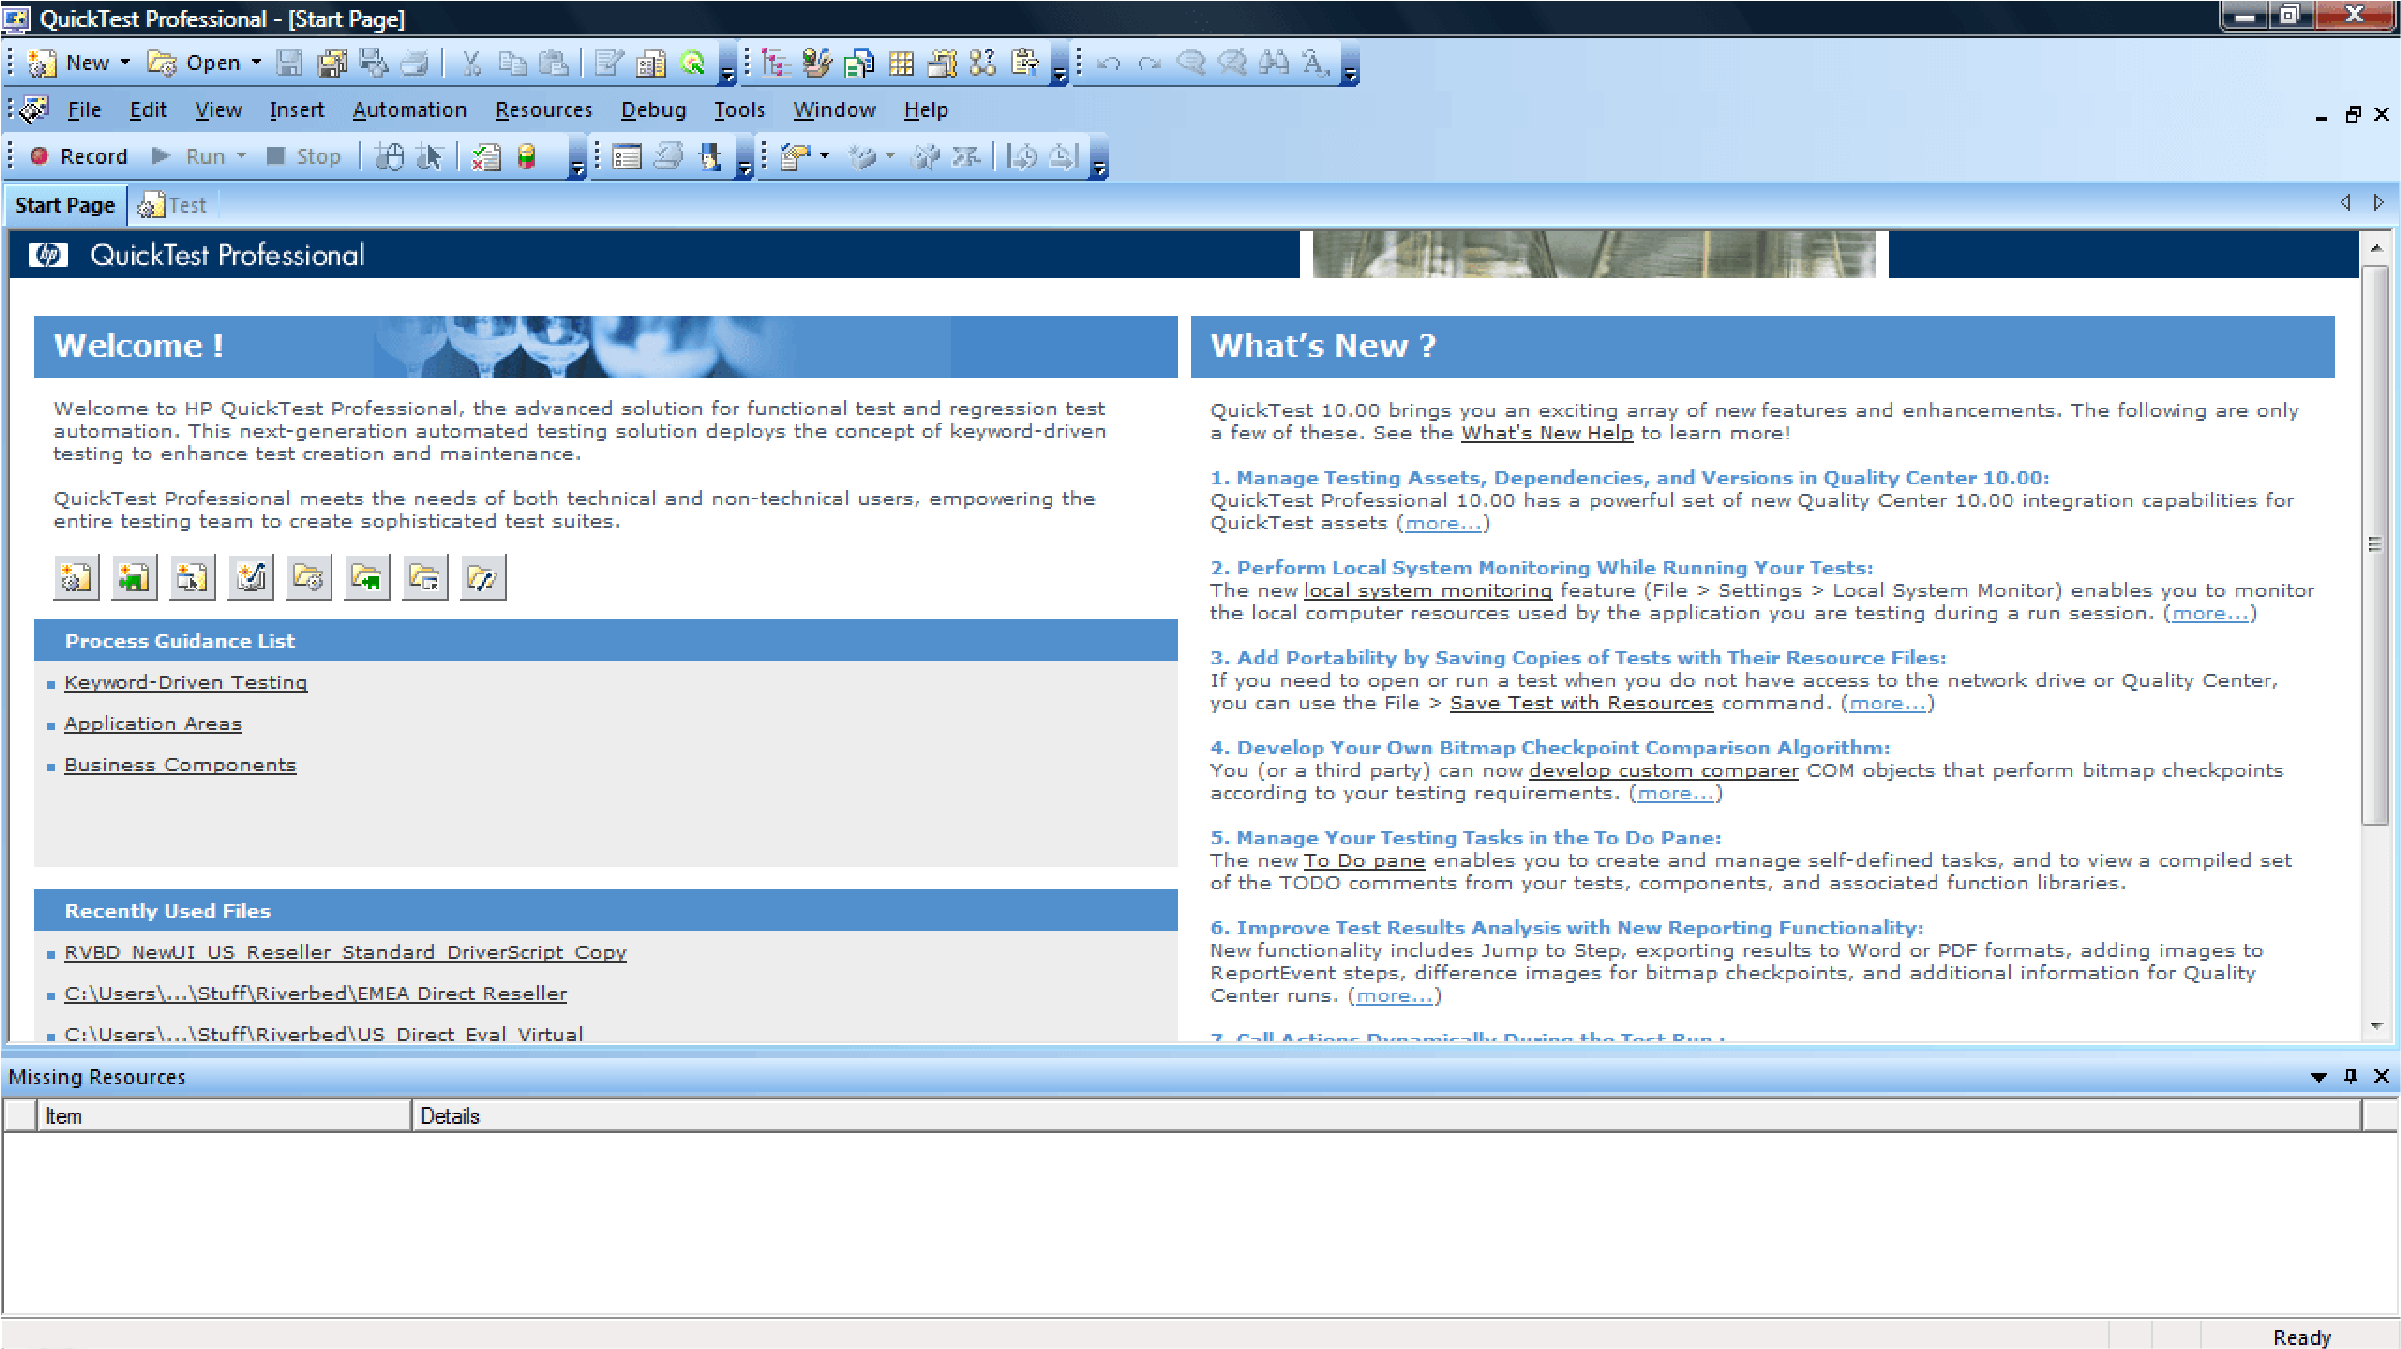Click the Undo arrow icon
Image resolution: width=2401 pixels, height=1349 pixels.
[1108, 63]
